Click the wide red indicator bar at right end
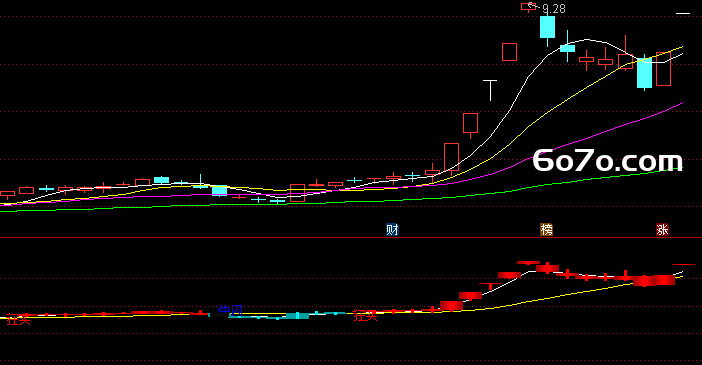The height and width of the screenshot is (365, 702). click(654, 280)
